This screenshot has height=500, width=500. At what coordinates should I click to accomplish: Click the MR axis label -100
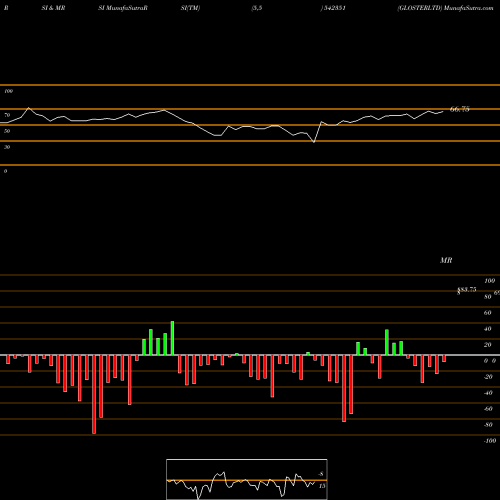coord(490,441)
